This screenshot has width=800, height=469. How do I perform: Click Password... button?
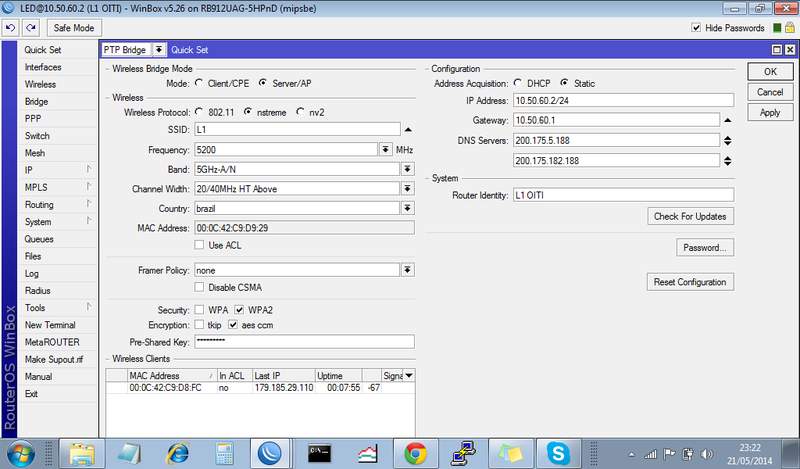(x=705, y=248)
